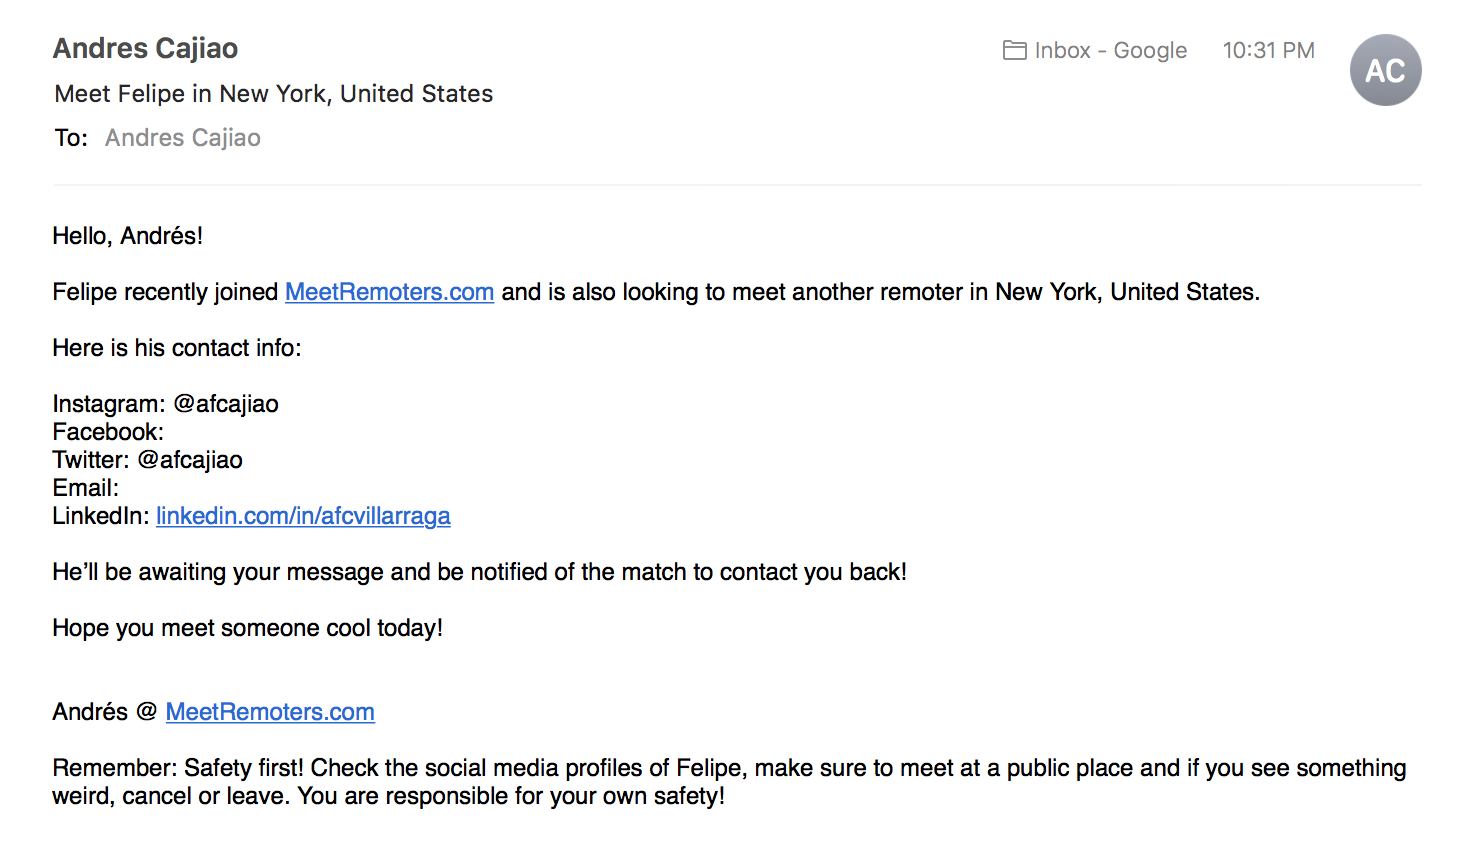Click the AC avatar circle
The height and width of the screenshot is (868, 1476).
pyautogui.click(x=1385, y=70)
